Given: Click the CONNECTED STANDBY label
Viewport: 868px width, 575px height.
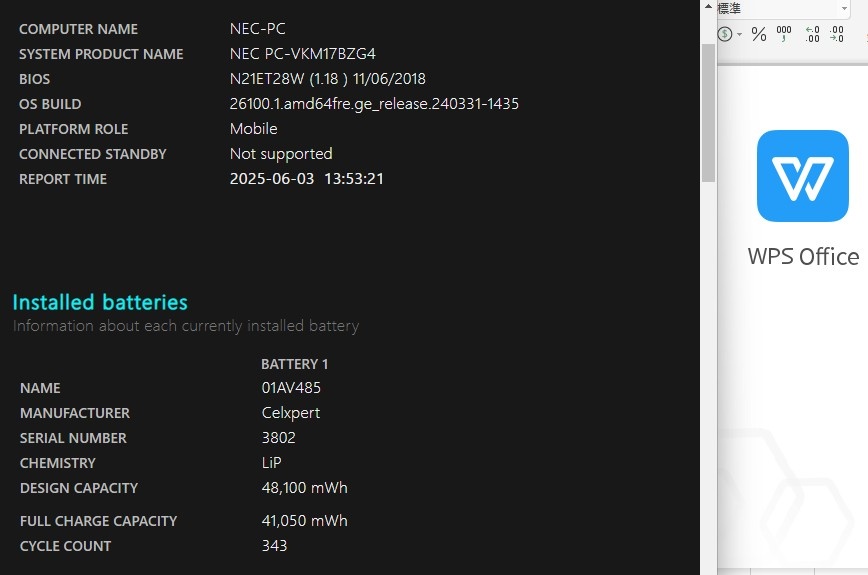Looking at the screenshot, I should 93,154.
